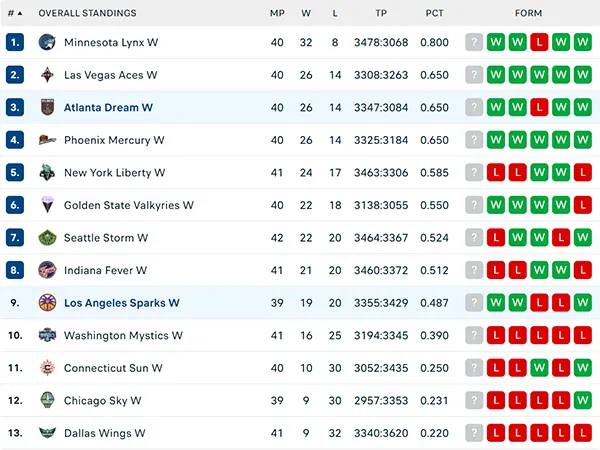This screenshot has width=600, height=450.
Task: Click the blue rank 5. badge
Action: click(15, 172)
